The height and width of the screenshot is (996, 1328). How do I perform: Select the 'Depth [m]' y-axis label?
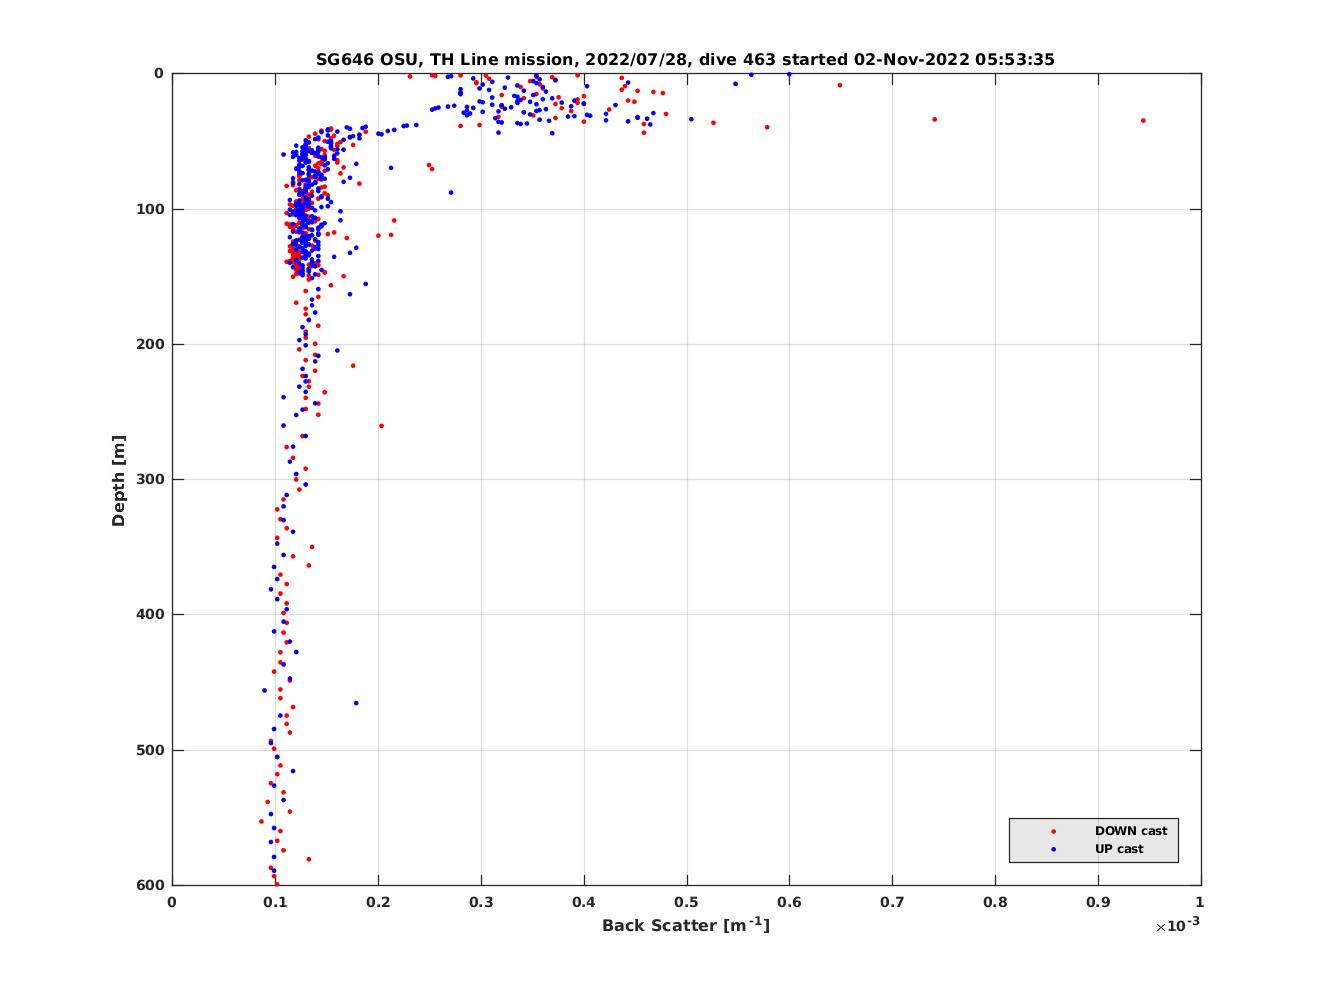119,480
